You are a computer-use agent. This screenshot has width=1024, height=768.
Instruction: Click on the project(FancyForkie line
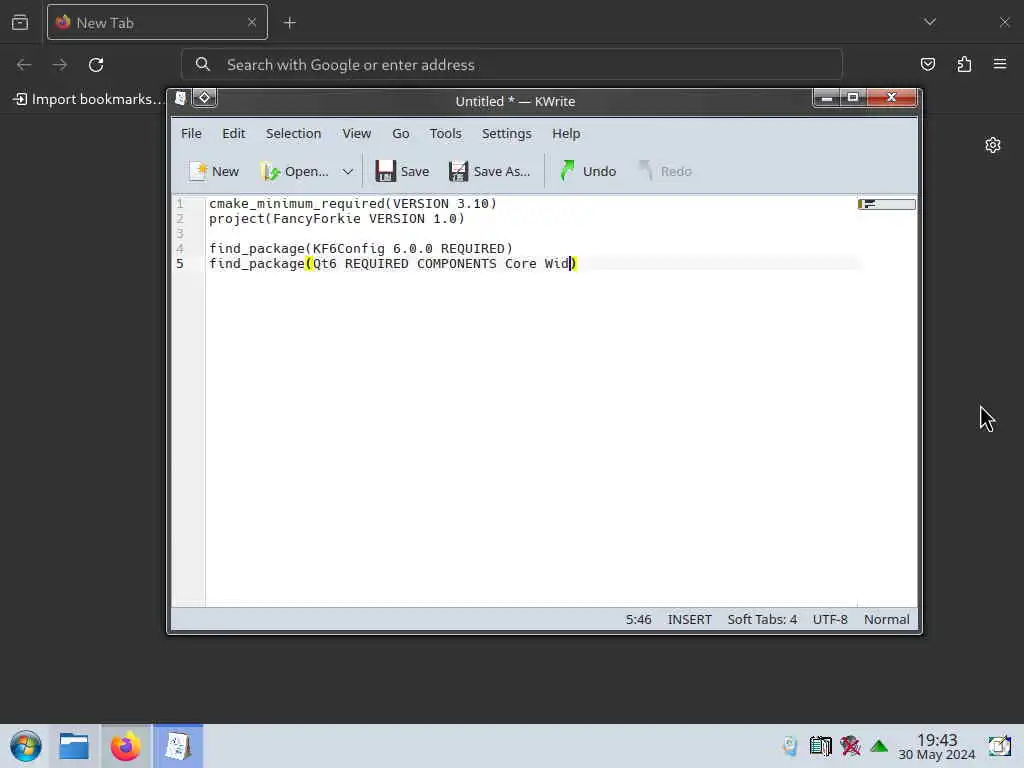pyautogui.click(x=336, y=219)
